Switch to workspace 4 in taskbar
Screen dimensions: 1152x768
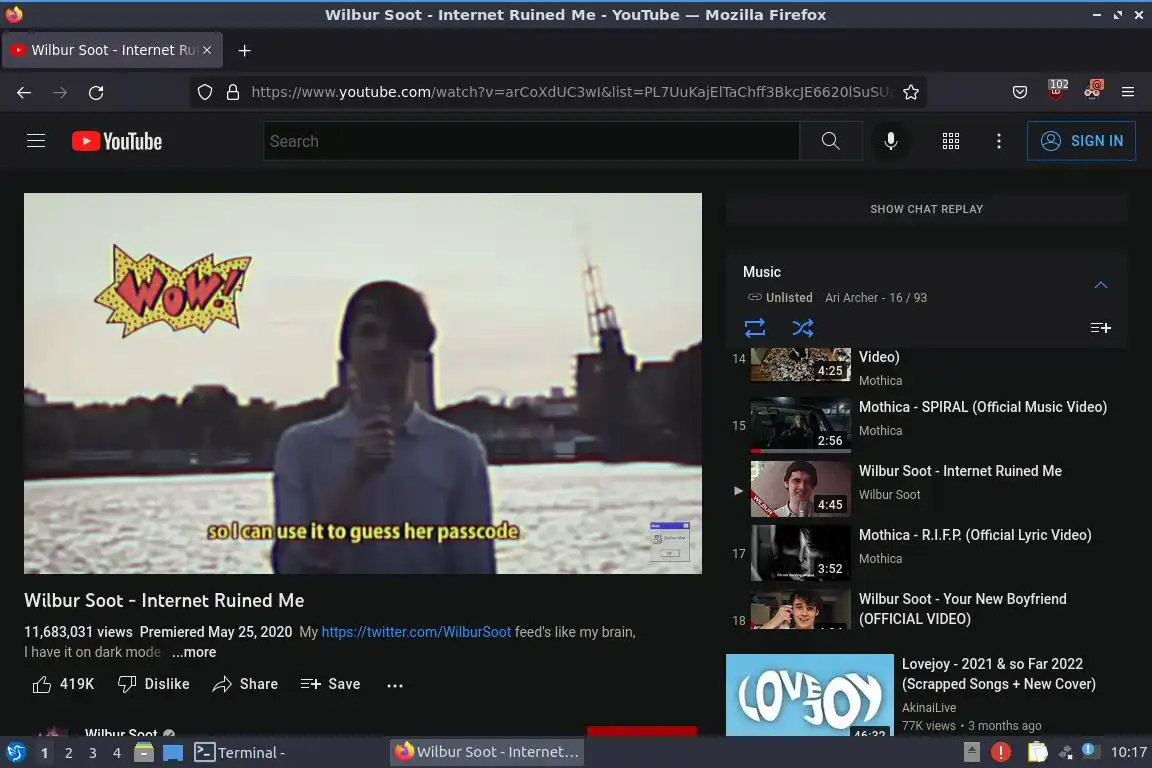(x=117, y=753)
